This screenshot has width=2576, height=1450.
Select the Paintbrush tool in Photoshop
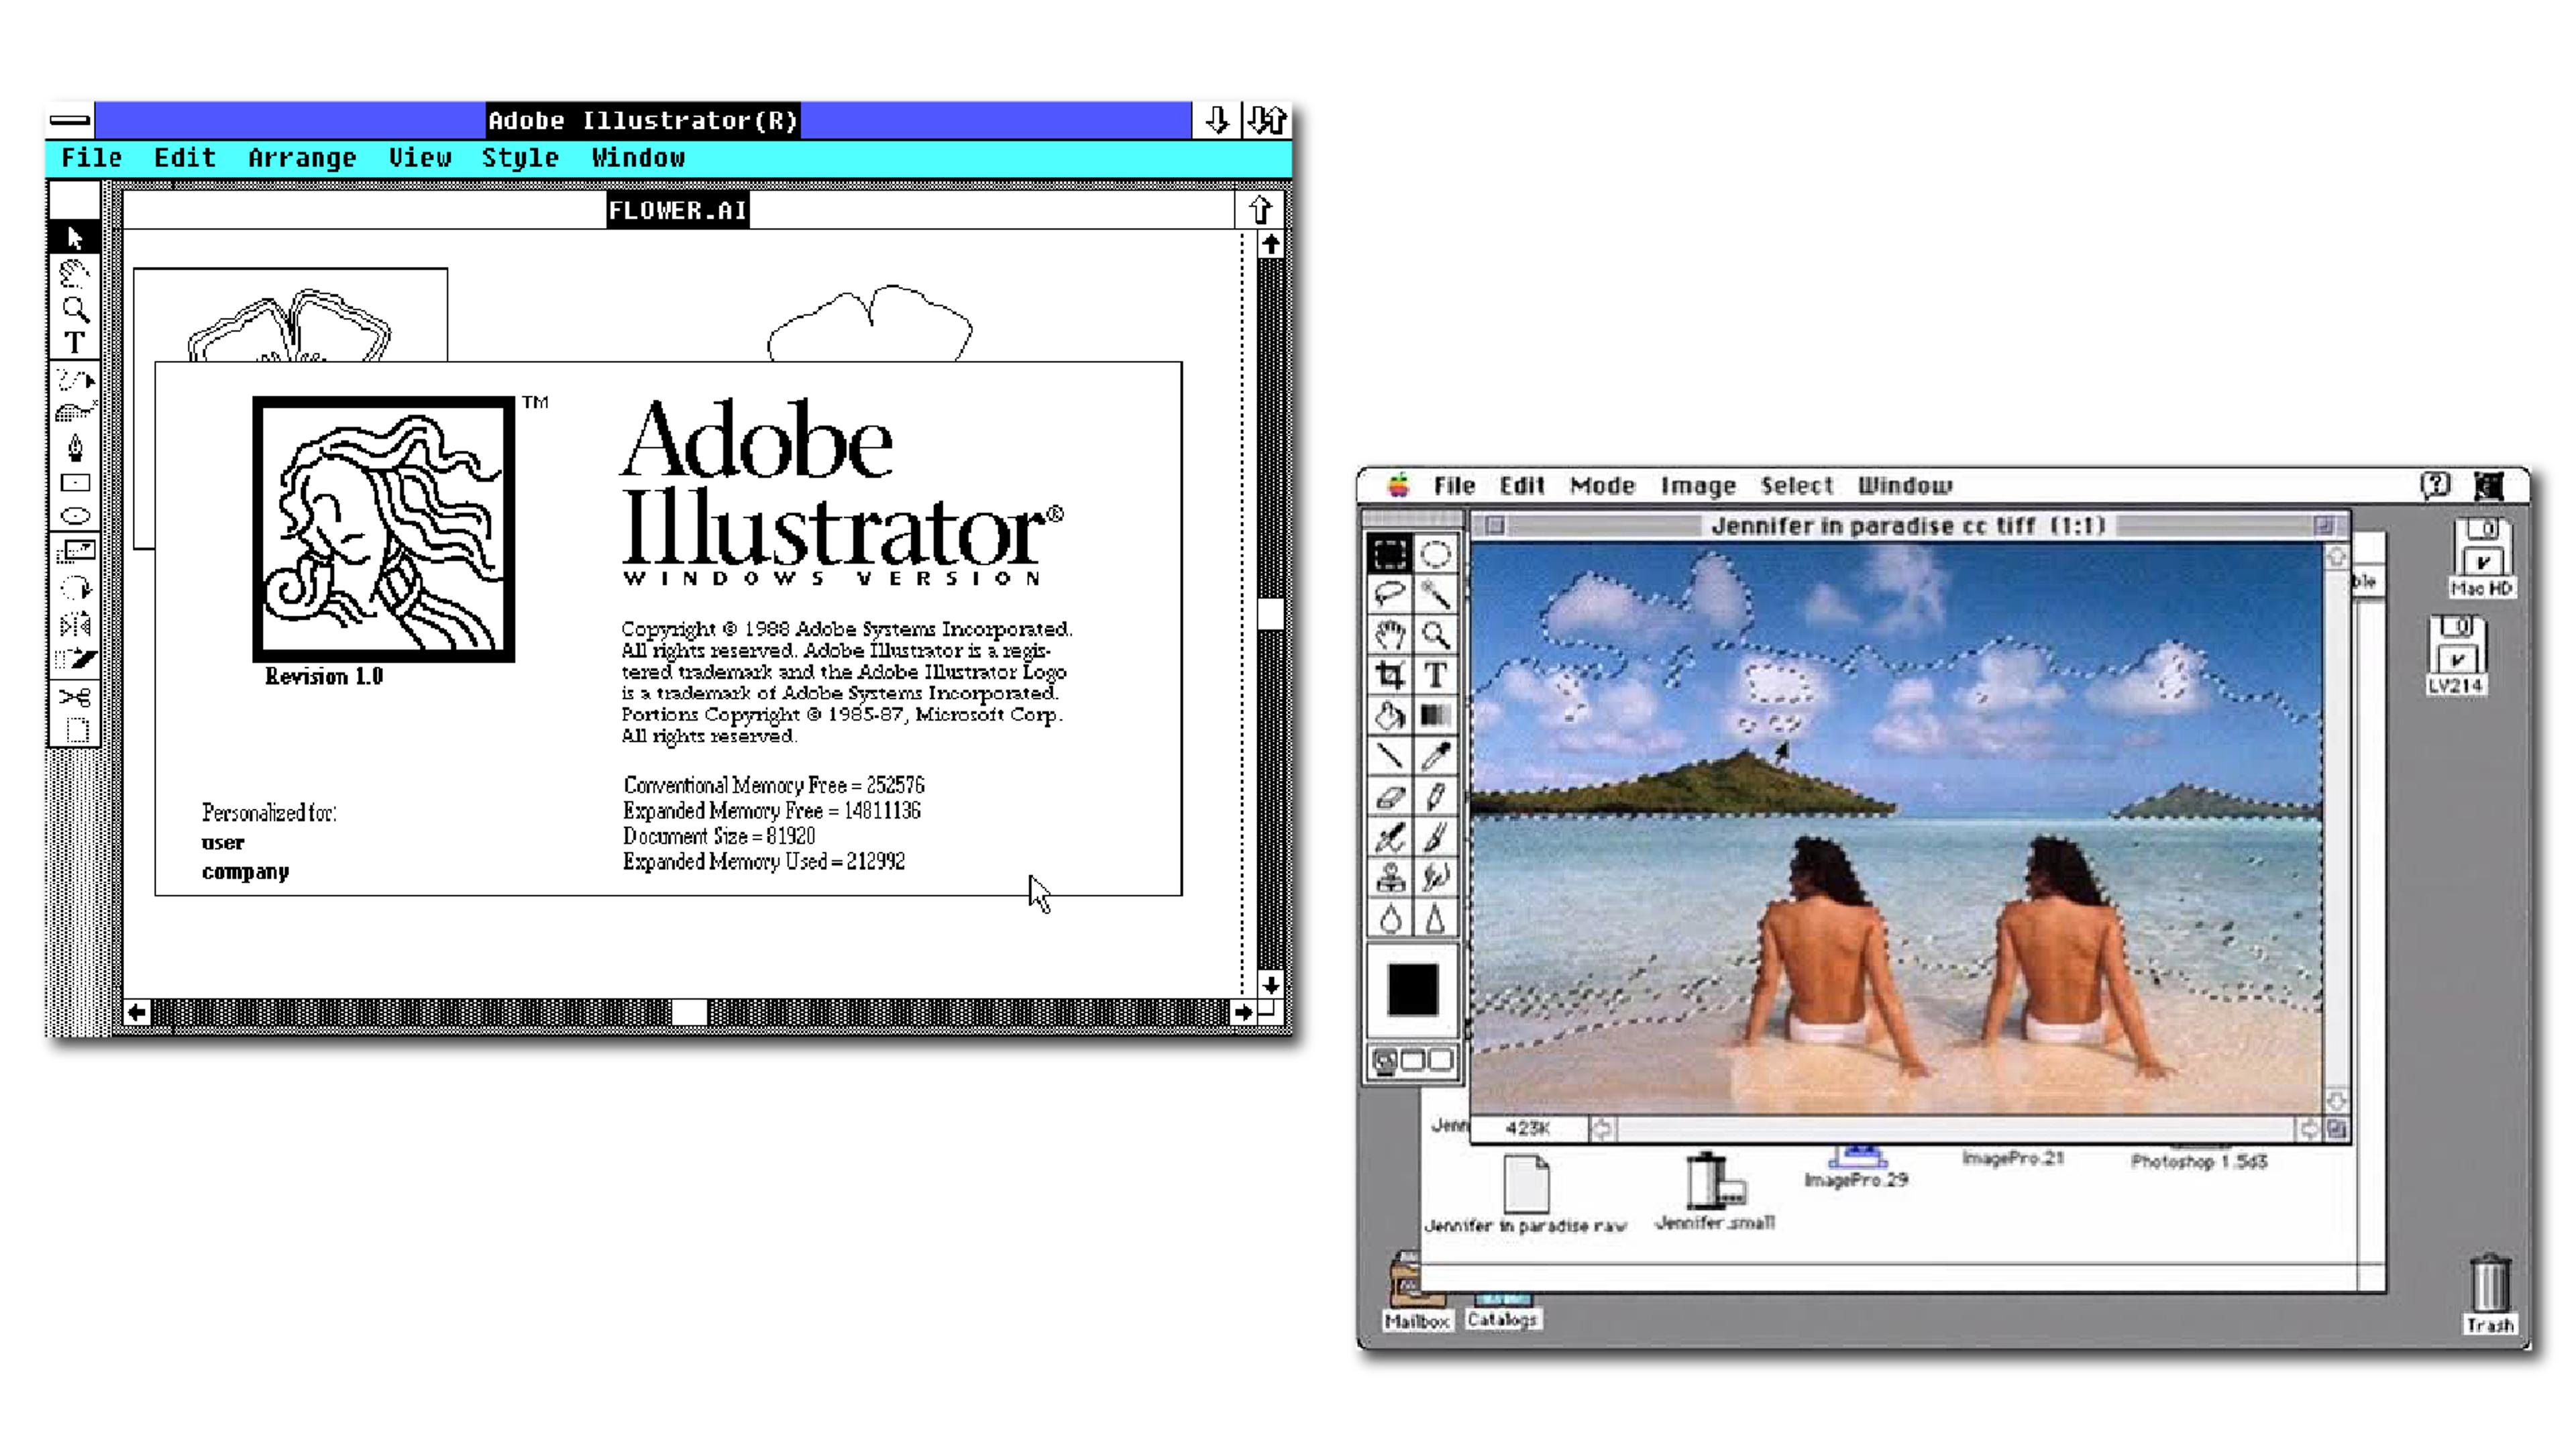[1435, 837]
